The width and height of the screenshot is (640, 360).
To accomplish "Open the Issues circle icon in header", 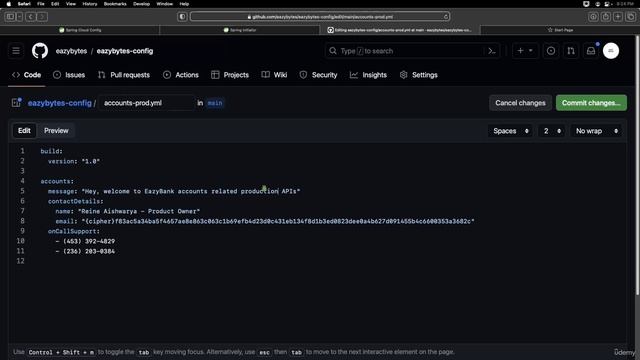I will [x=551, y=51].
